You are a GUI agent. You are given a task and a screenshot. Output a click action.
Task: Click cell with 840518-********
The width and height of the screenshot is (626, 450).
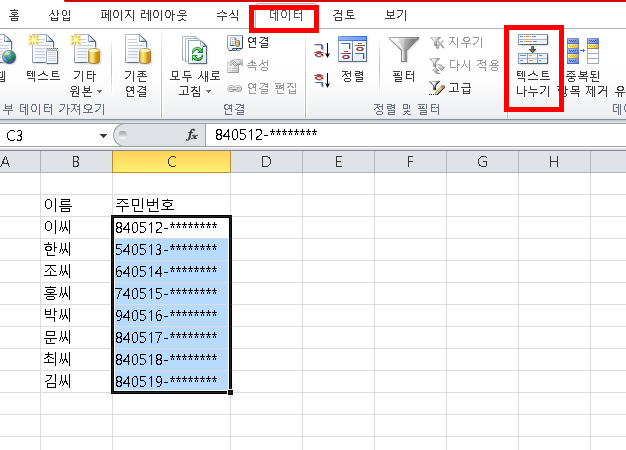point(171,359)
